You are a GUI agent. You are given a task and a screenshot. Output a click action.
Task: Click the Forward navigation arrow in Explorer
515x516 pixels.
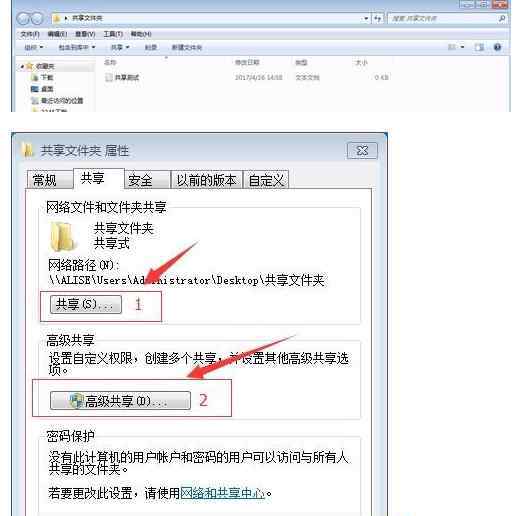tap(37, 19)
